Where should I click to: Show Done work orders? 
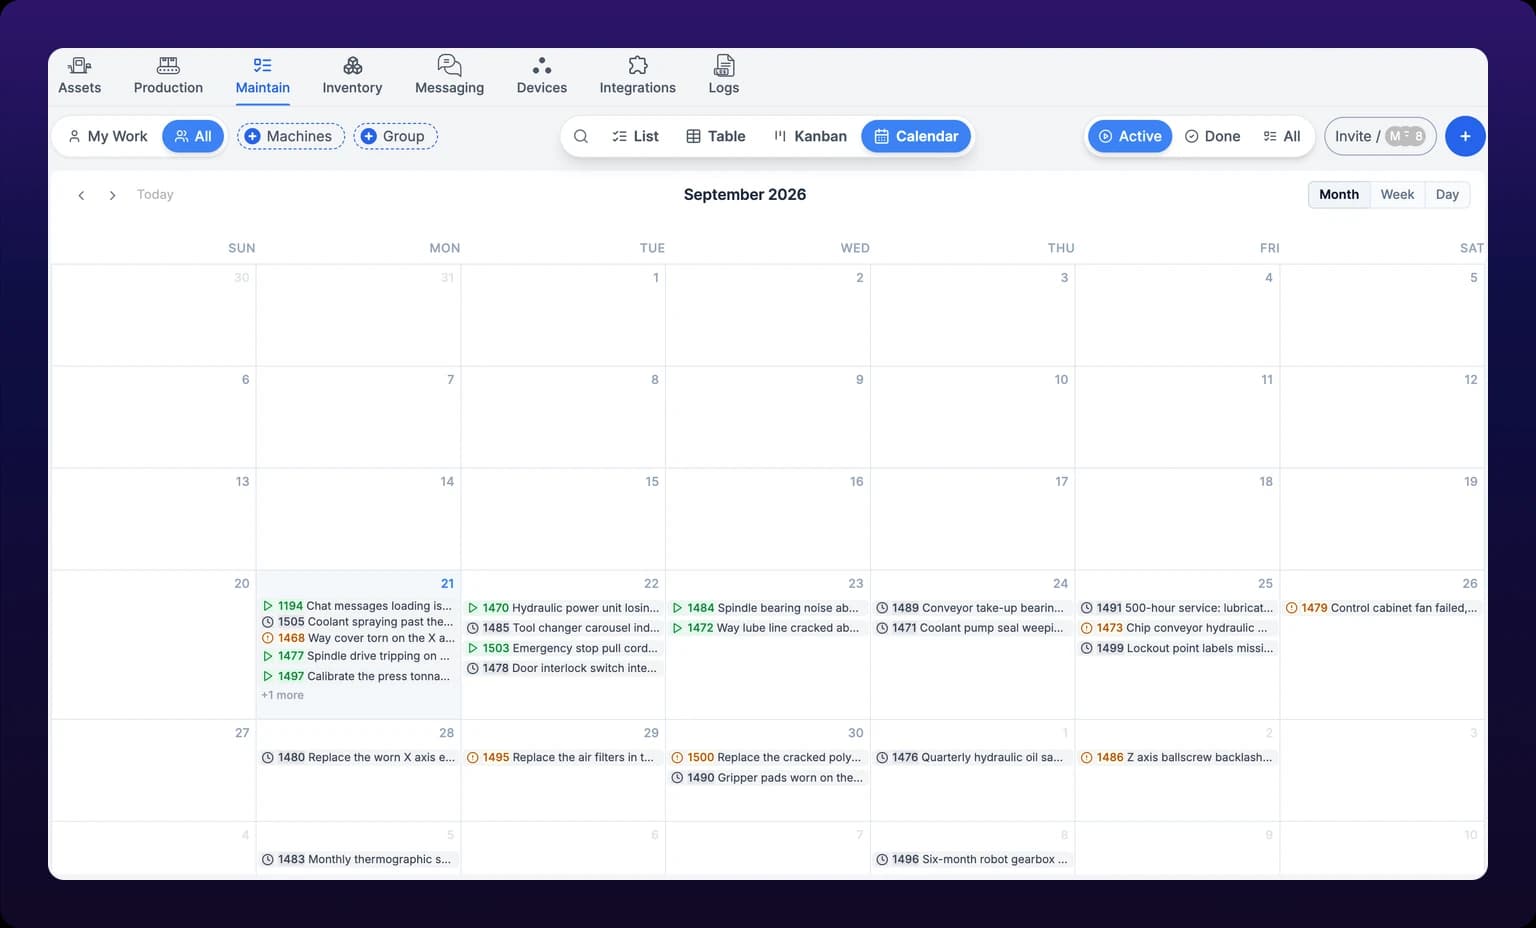click(x=1212, y=136)
